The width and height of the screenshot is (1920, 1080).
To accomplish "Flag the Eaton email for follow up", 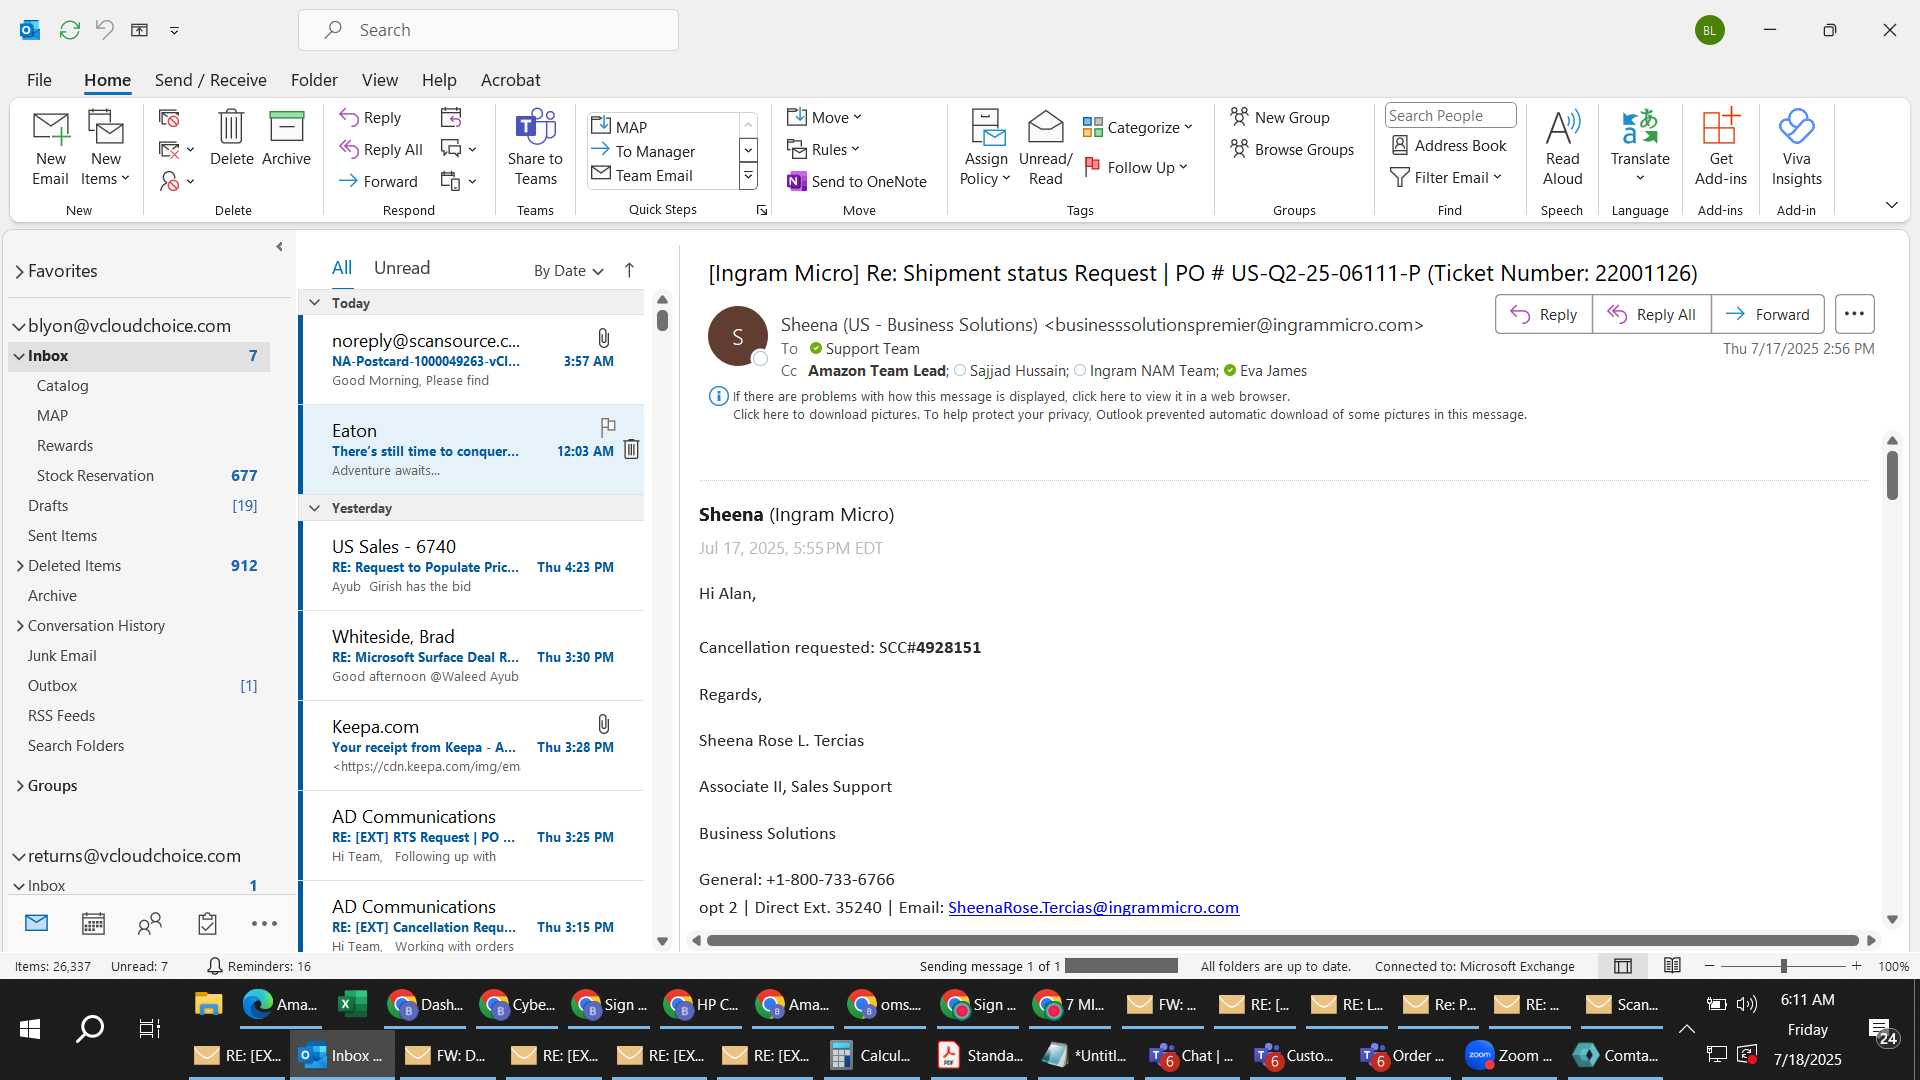I will pyautogui.click(x=607, y=427).
